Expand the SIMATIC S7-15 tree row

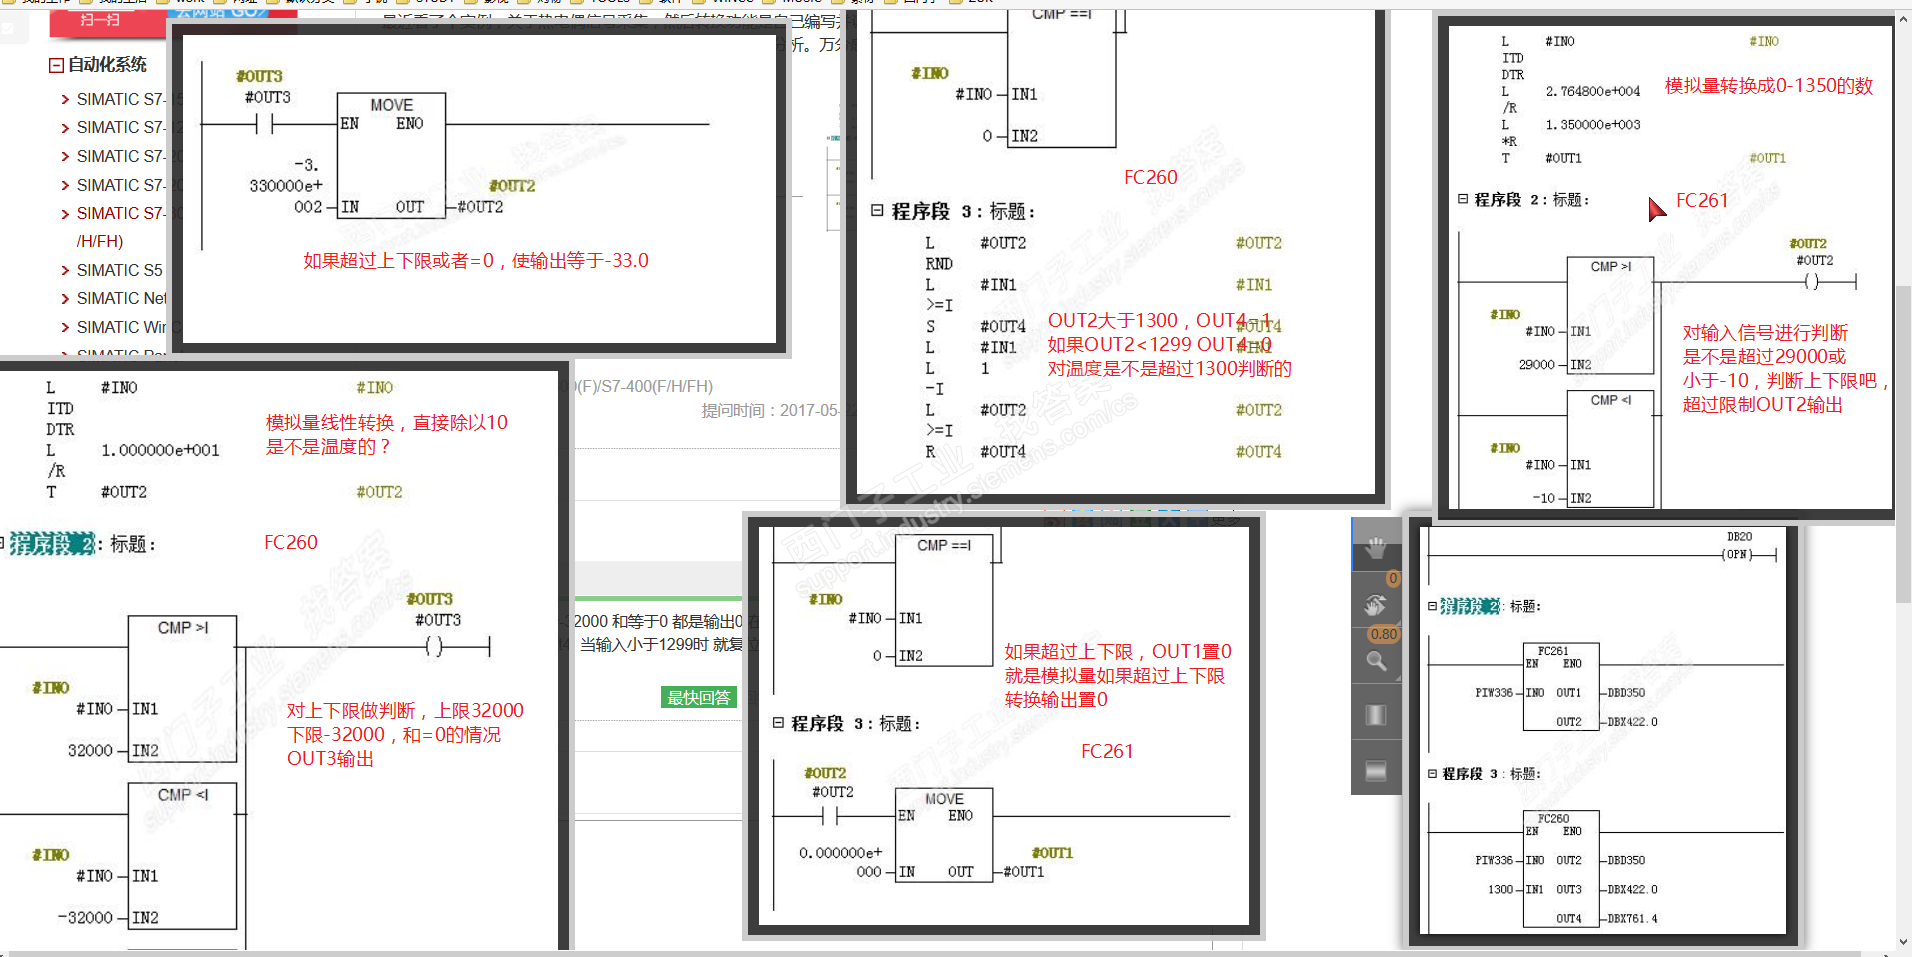pos(66,100)
